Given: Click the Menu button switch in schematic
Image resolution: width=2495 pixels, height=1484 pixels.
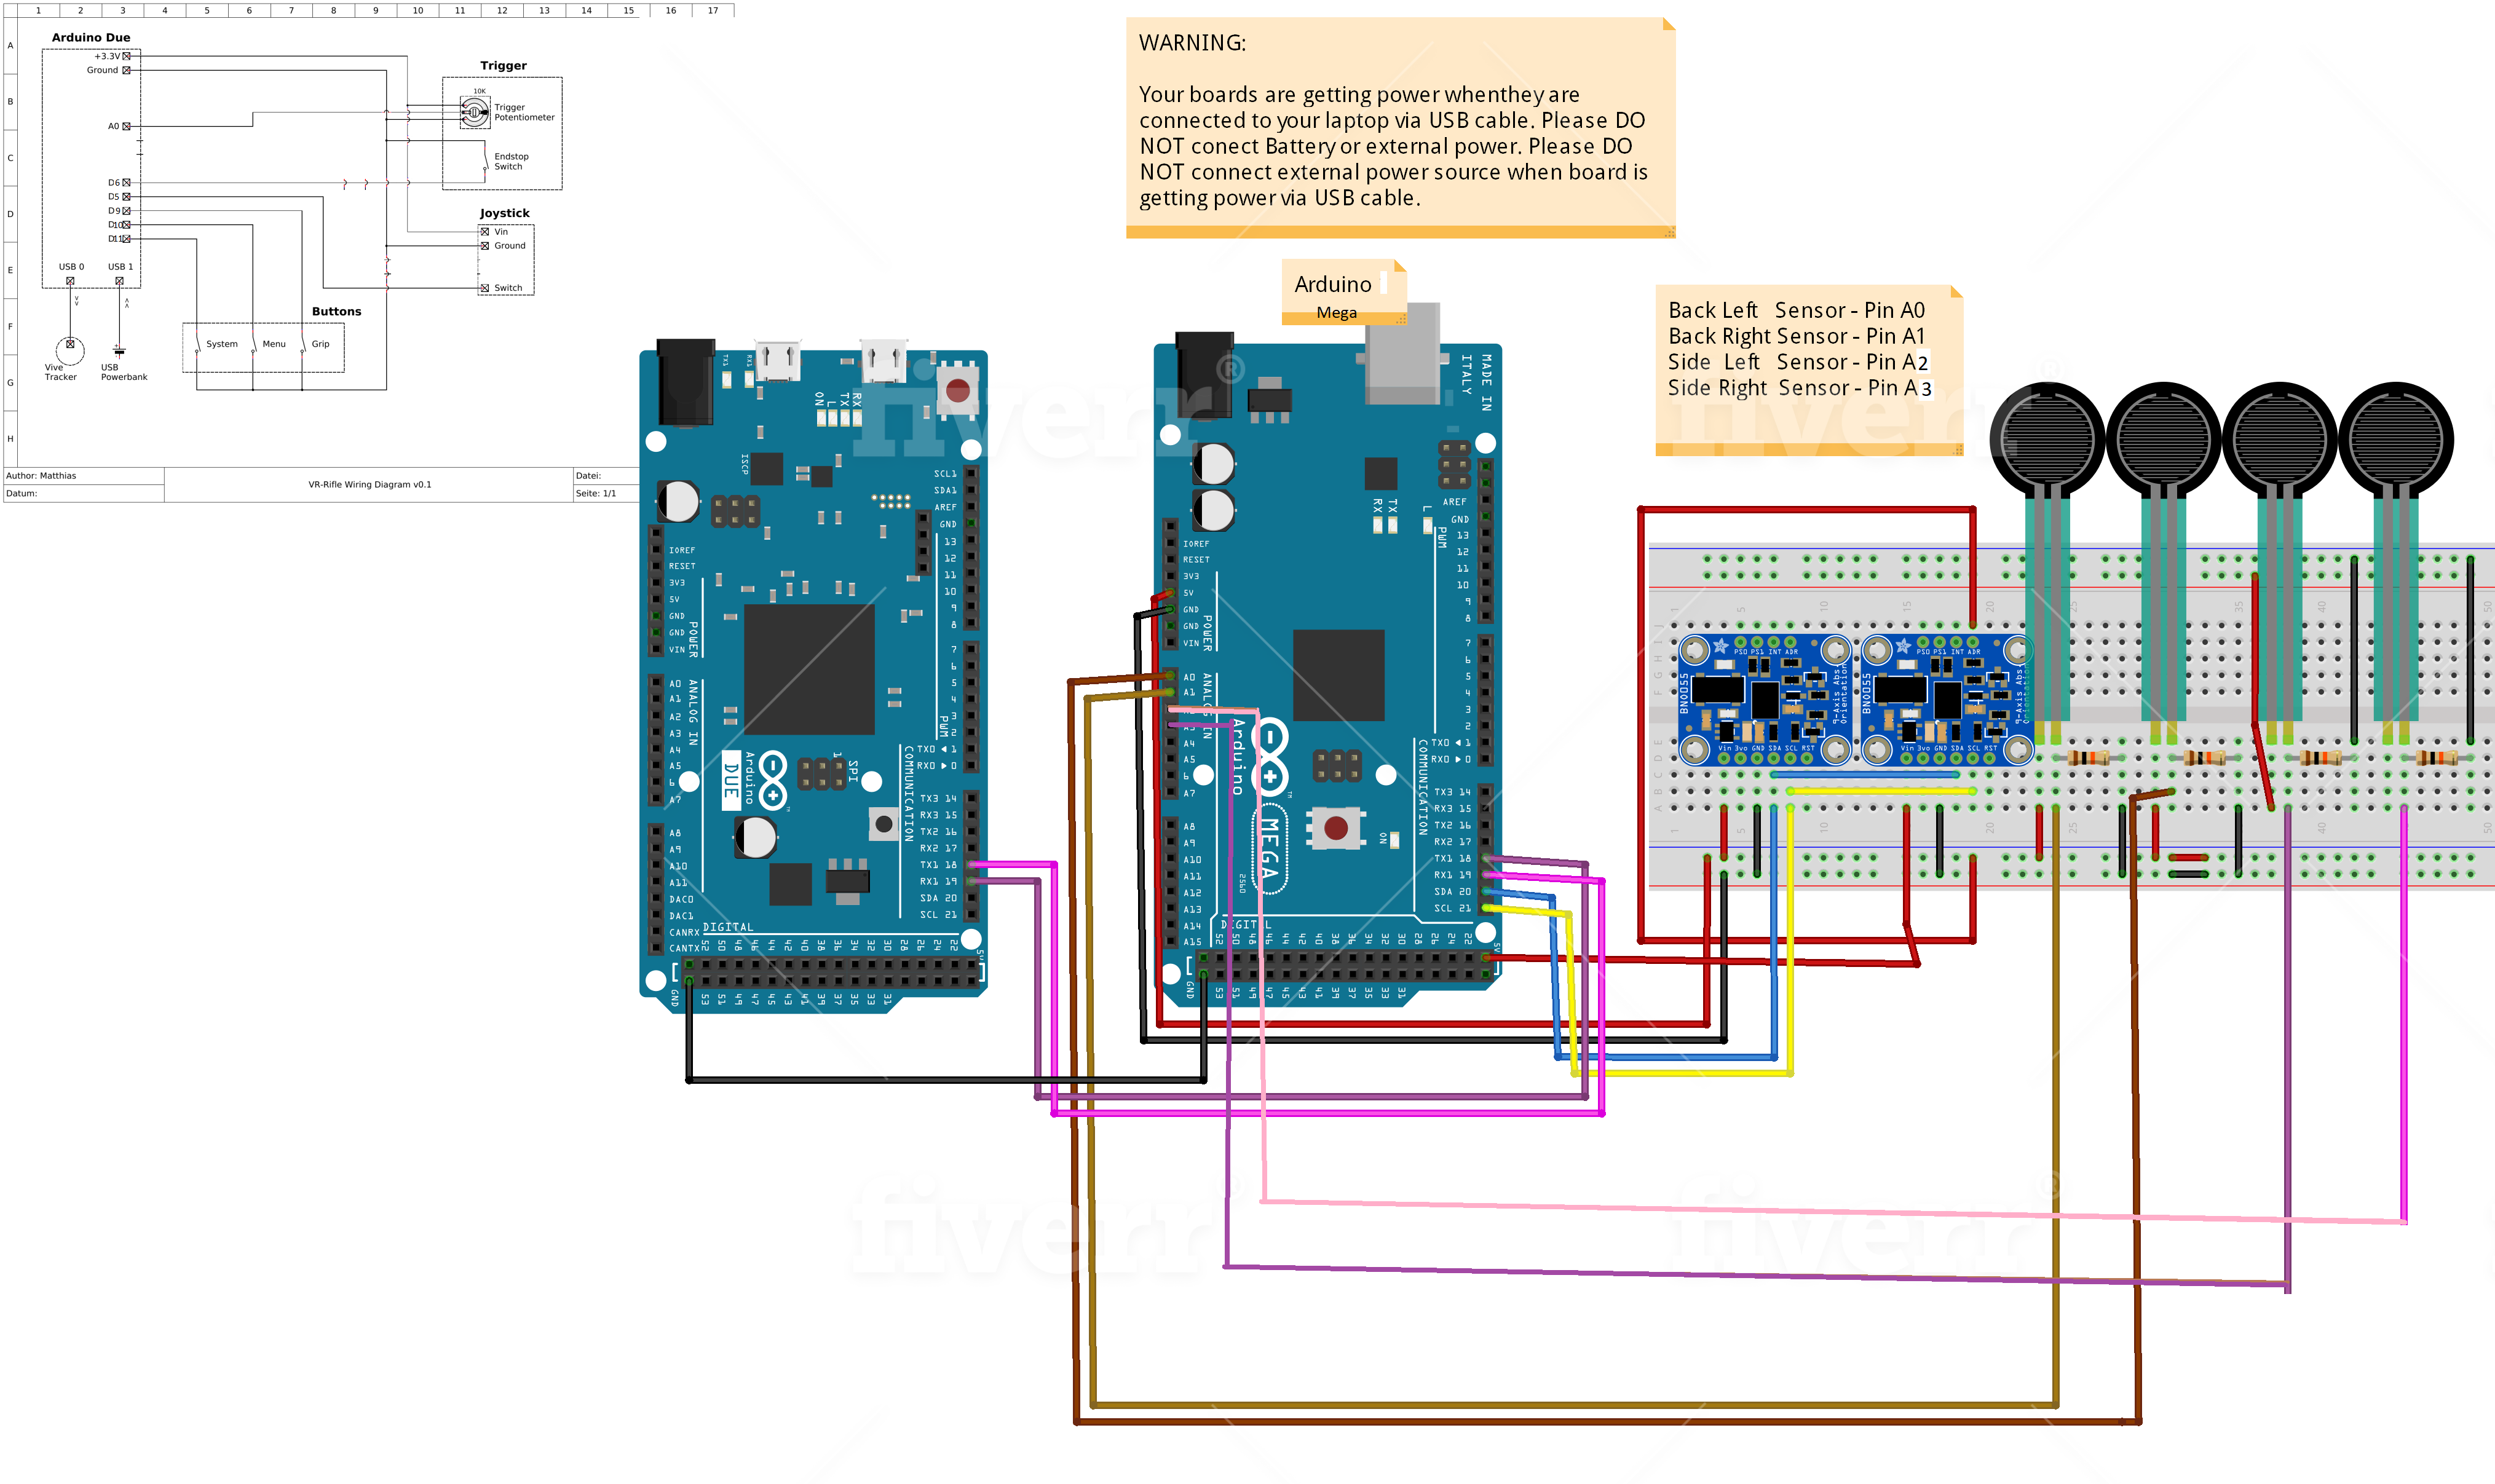Looking at the screenshot, I should point(255,344).
